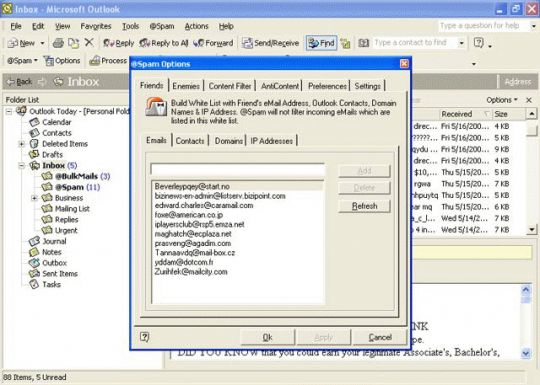The height and width of the screenshot is (385, 540).
Task: Click Ok in @Spam Options dialog
Action: point(268,337)
